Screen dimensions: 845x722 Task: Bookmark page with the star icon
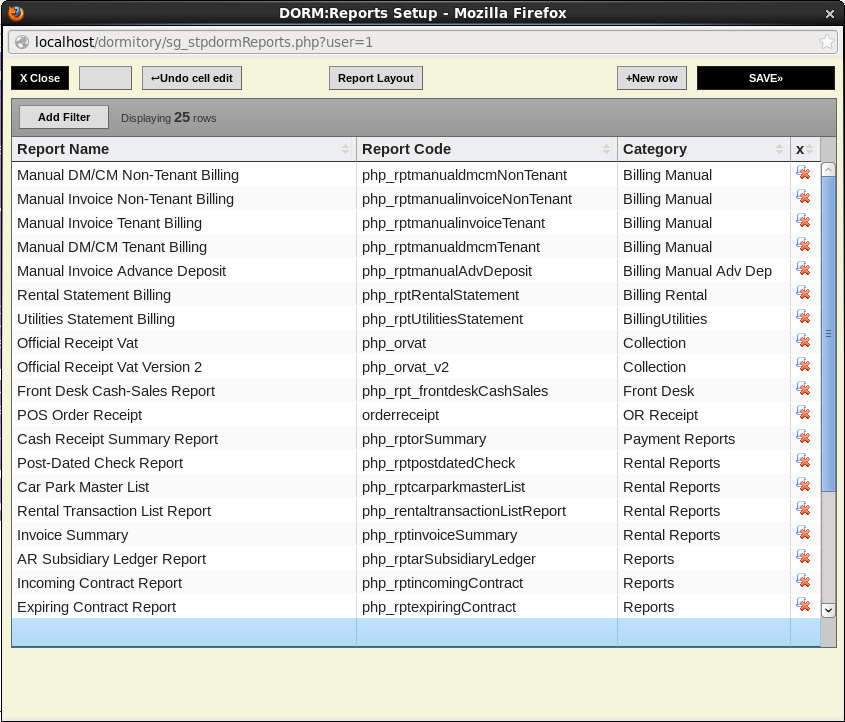[x=826, y=42]
